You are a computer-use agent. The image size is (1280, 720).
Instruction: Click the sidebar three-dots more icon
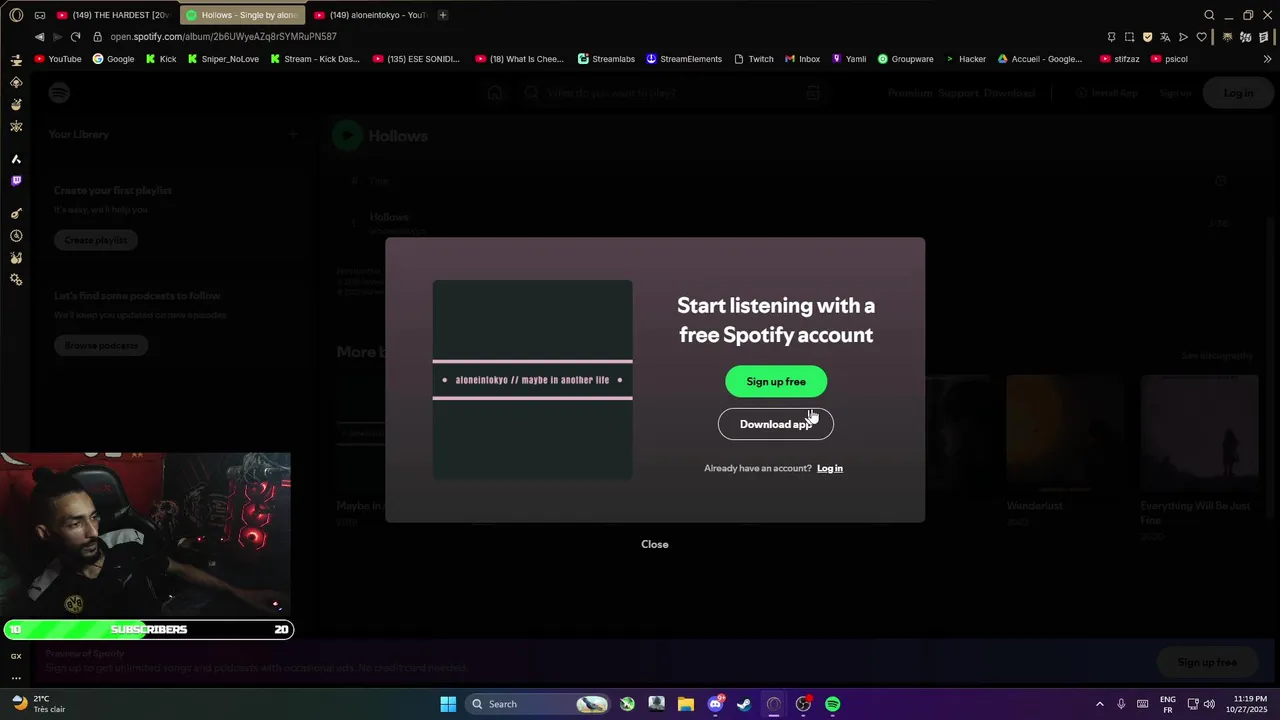click(16, 678)
